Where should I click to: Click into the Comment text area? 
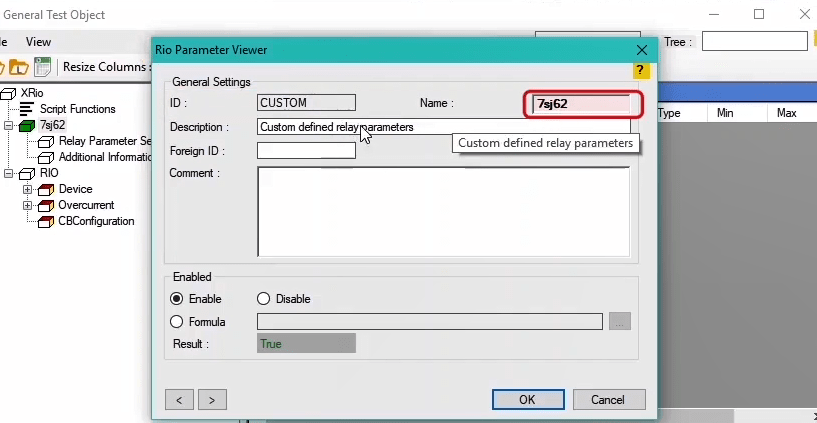coord(443,211)
